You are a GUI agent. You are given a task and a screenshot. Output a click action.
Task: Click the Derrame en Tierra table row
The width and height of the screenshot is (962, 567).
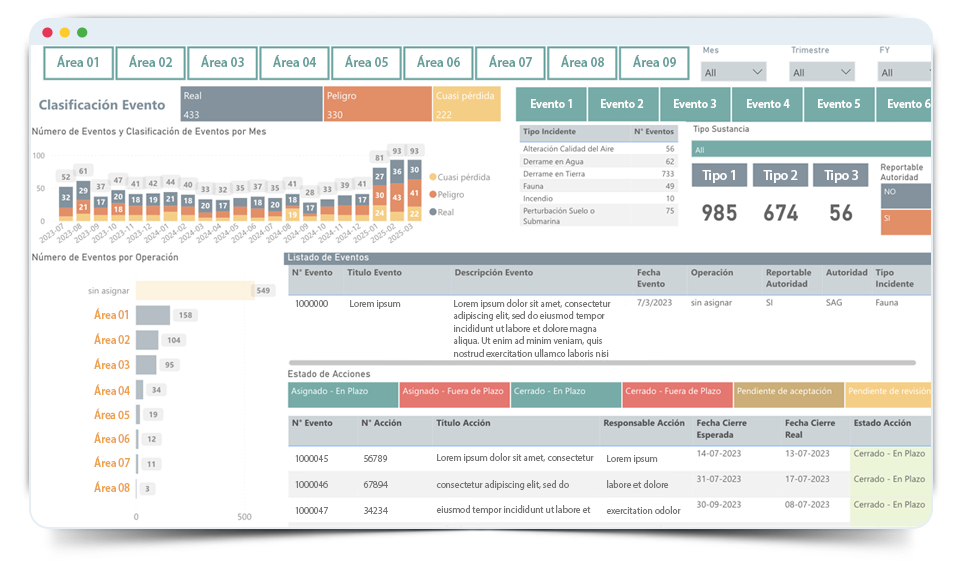[598, 174]
